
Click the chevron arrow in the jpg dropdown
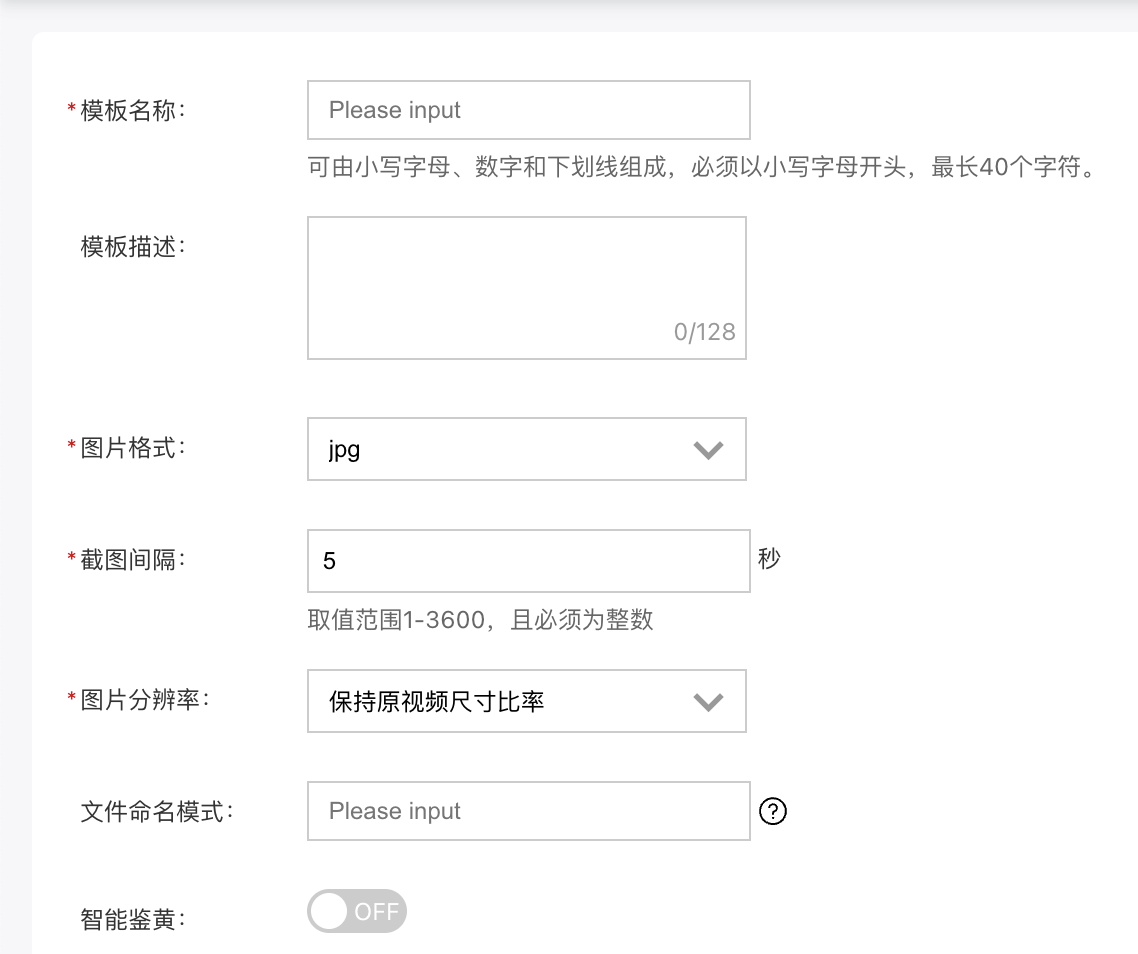click(708, 450)
